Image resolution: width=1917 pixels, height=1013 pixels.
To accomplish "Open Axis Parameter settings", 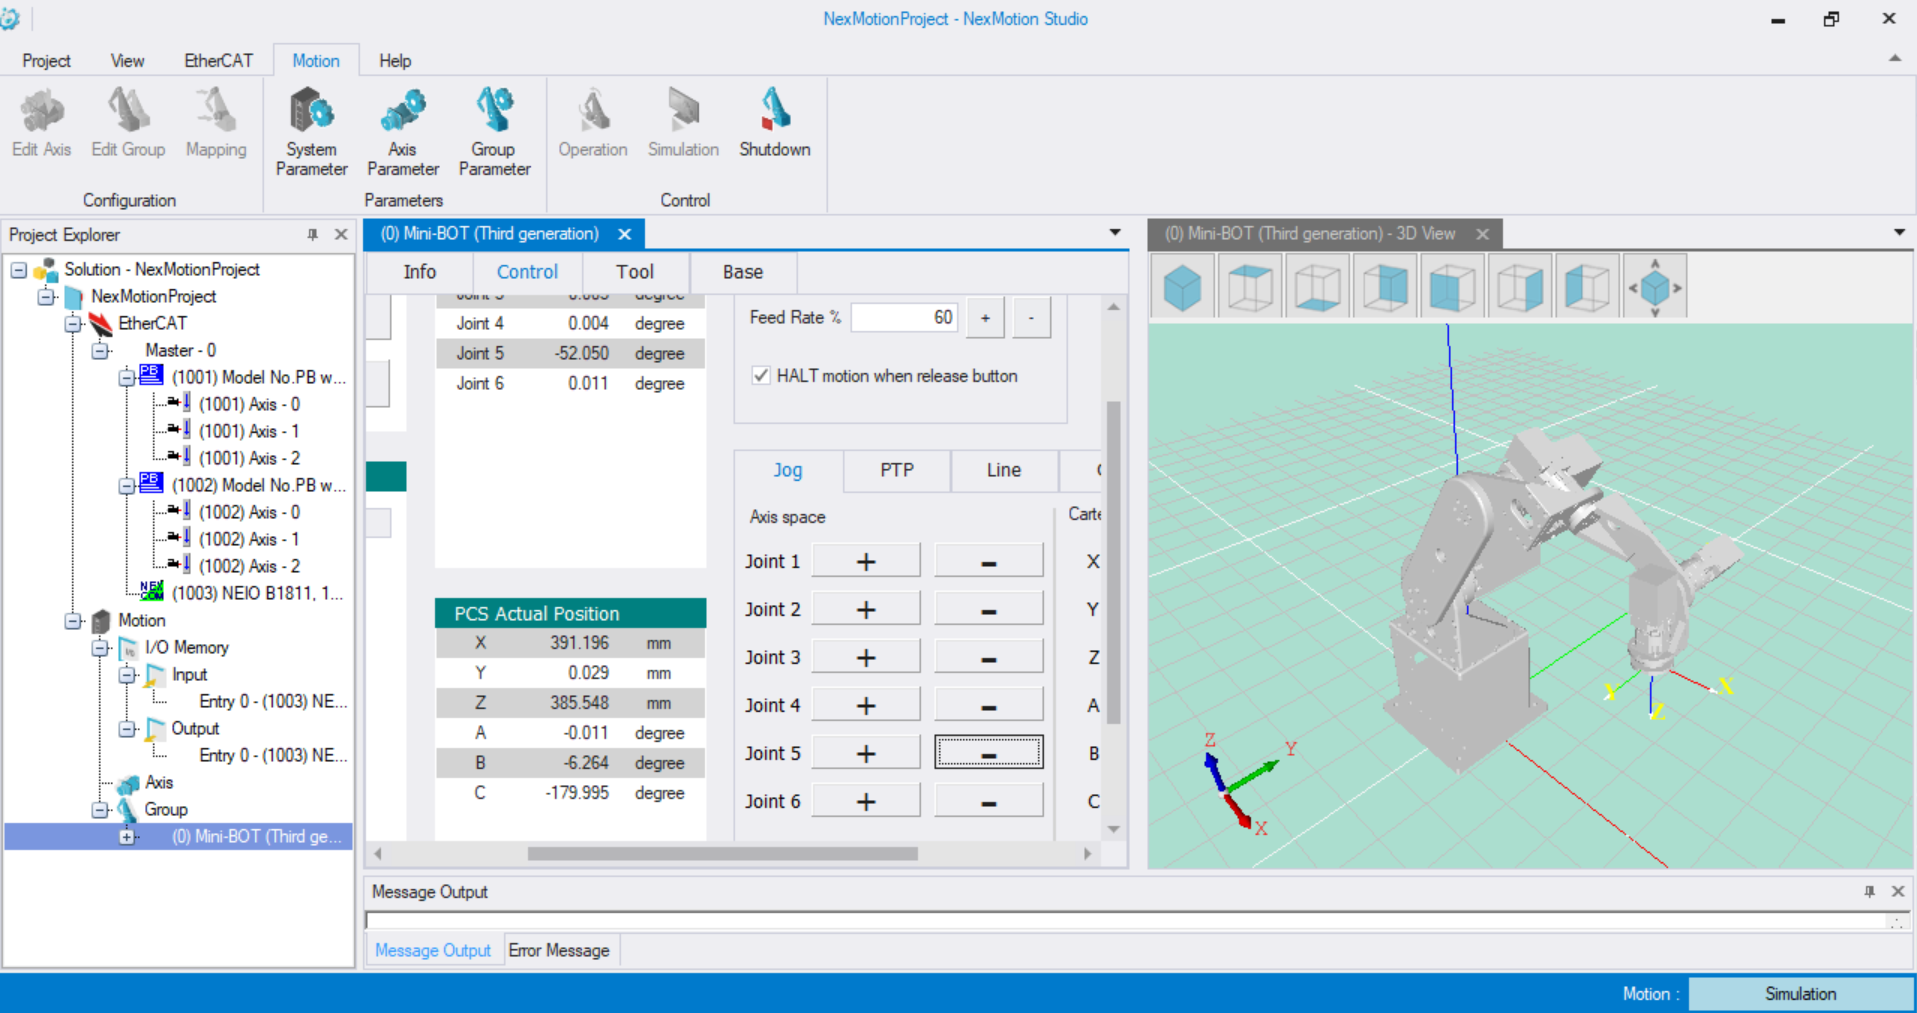I will 402,132.
